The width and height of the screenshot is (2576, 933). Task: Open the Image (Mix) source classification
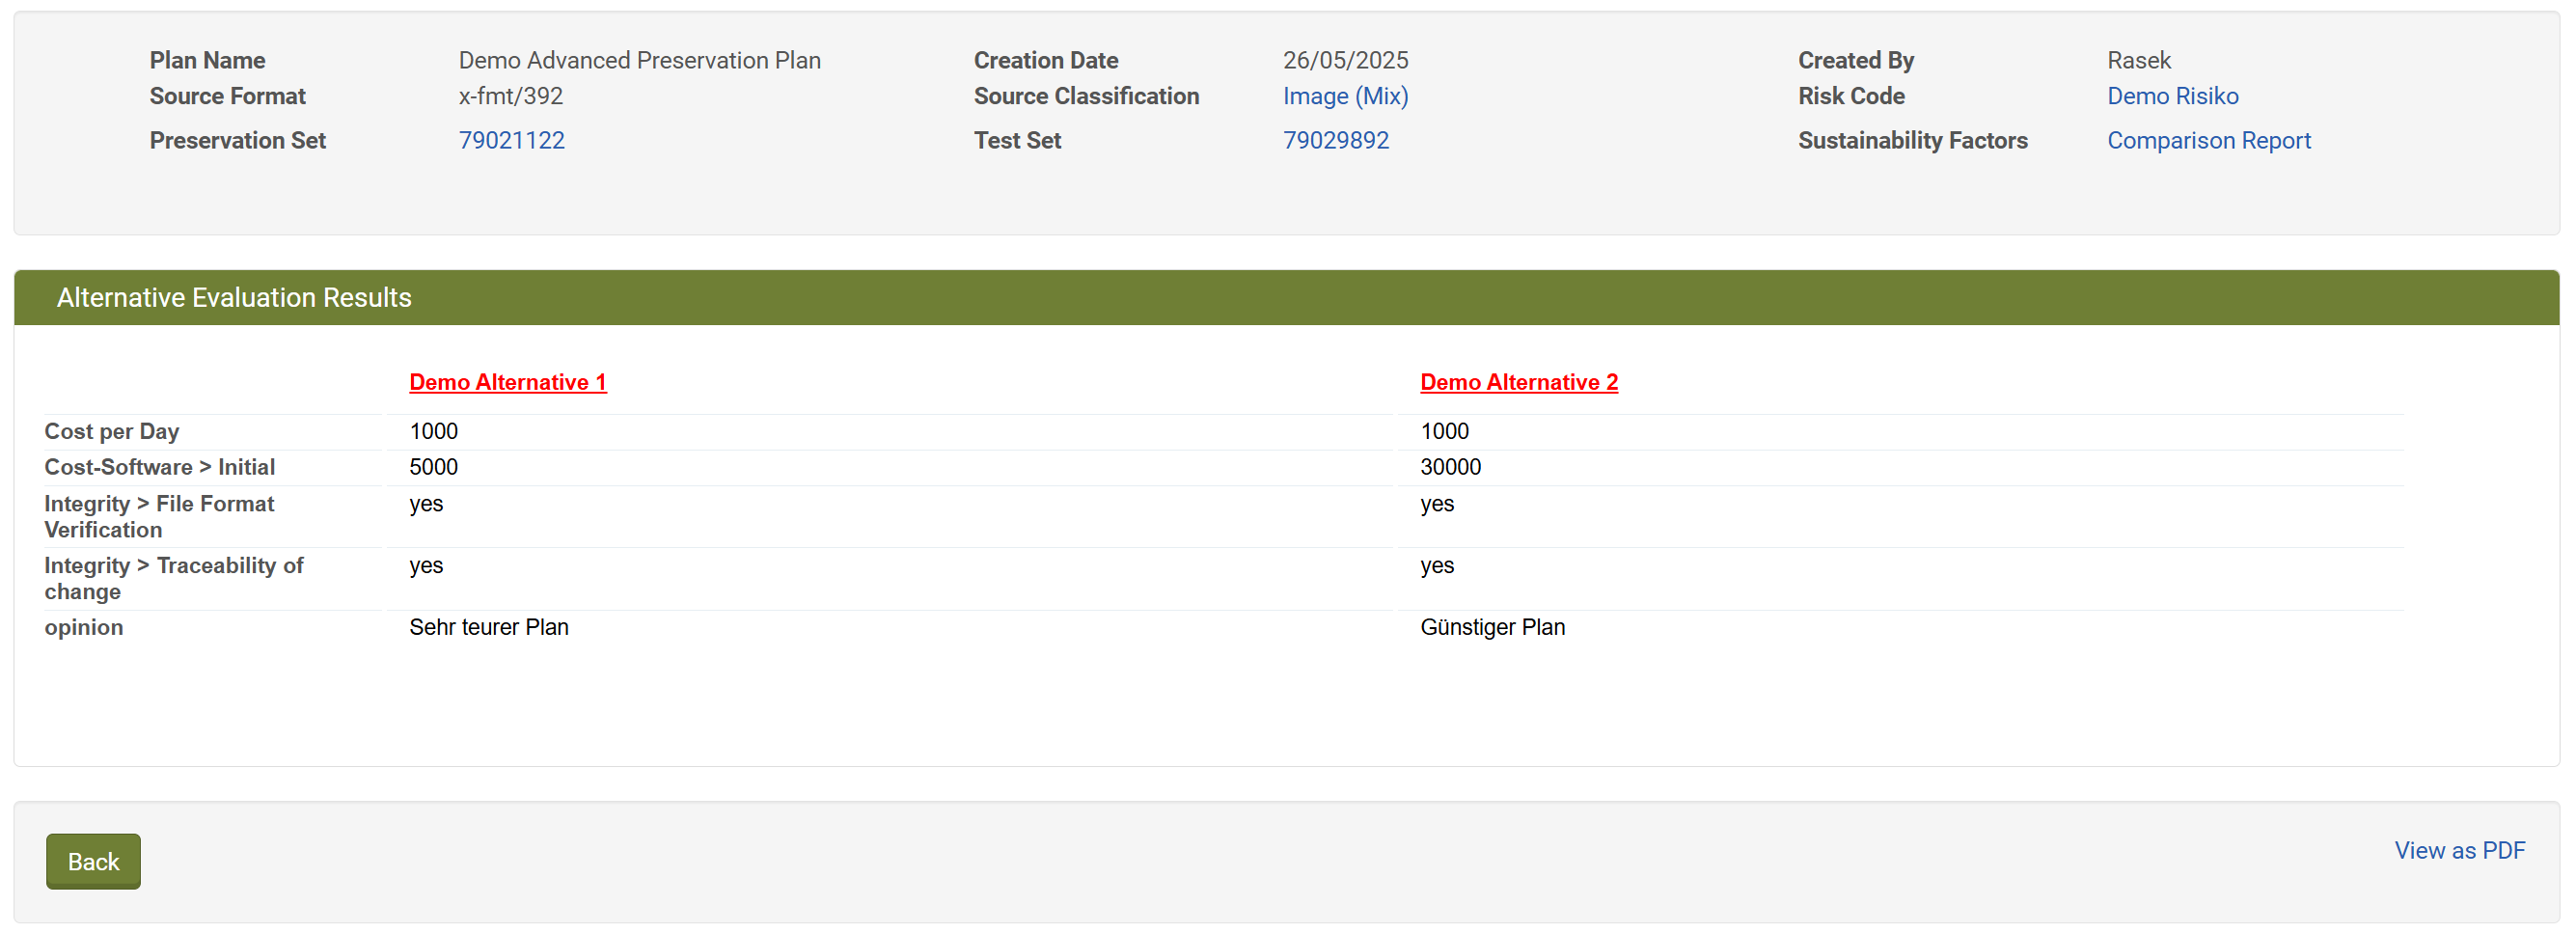pyautogui.click(x=1344, y=96)
